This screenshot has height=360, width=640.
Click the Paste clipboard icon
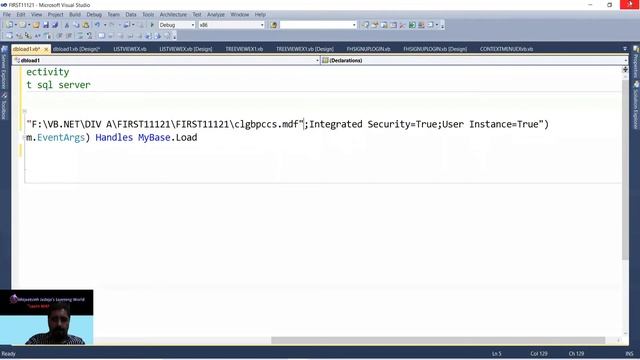coord(86,25)
